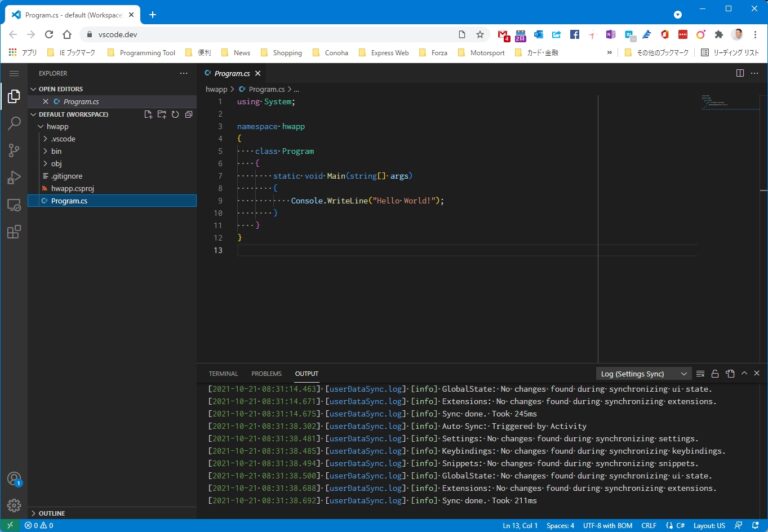Viewport: 768px width, 532px height.
Task: Click the New File icon in workspace header
Action: pos(148,114)
